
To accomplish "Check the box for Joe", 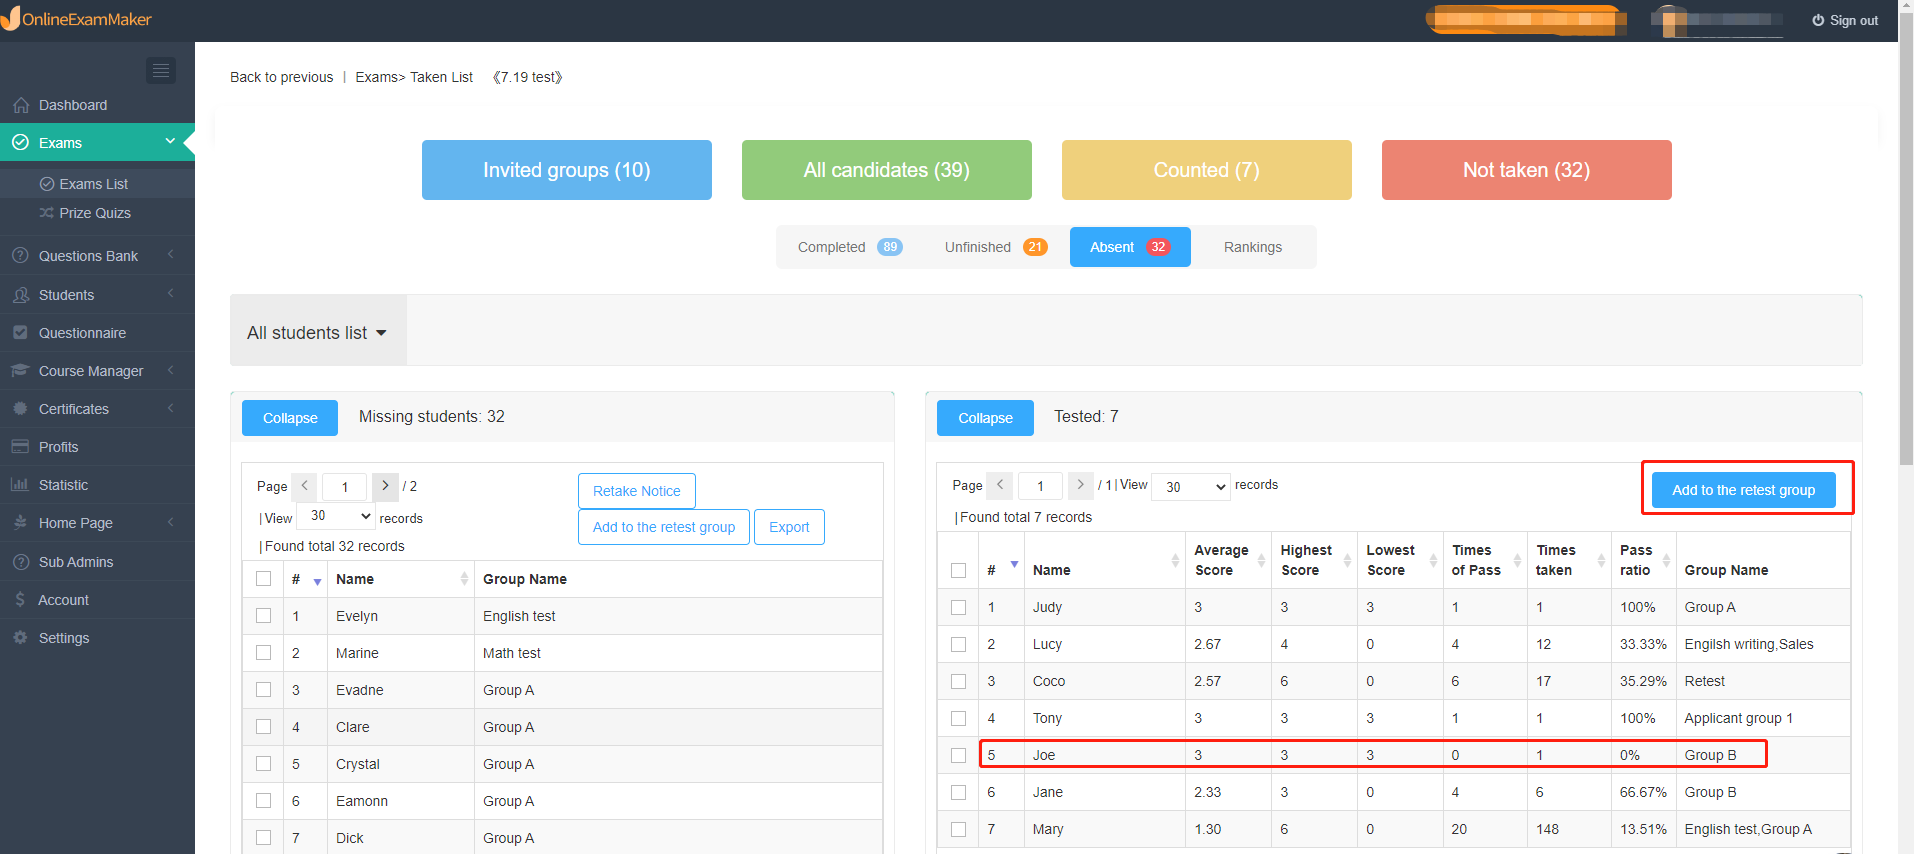I will tap(959, 755).
